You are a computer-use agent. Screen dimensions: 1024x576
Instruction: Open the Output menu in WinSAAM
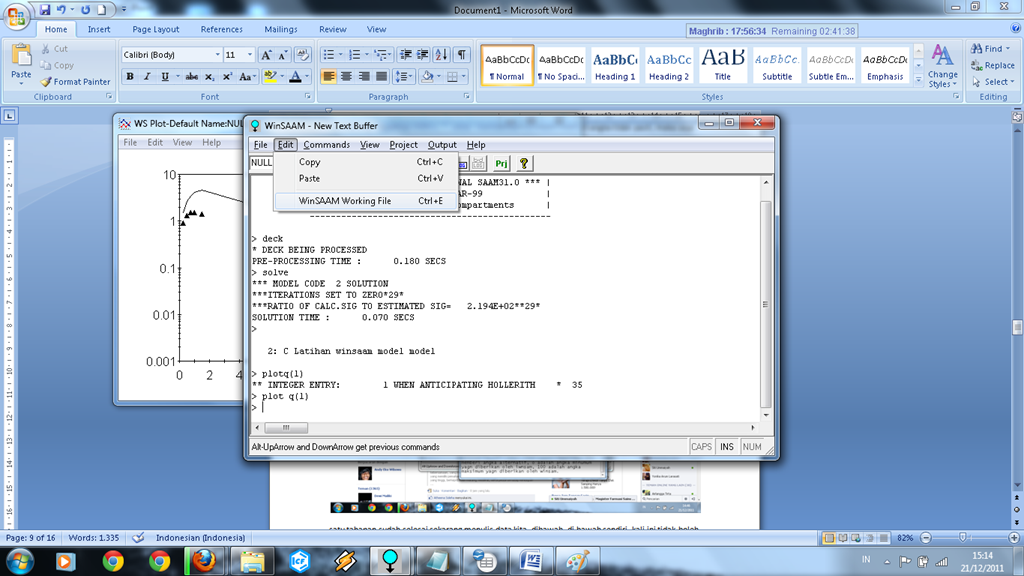(441, 145)
